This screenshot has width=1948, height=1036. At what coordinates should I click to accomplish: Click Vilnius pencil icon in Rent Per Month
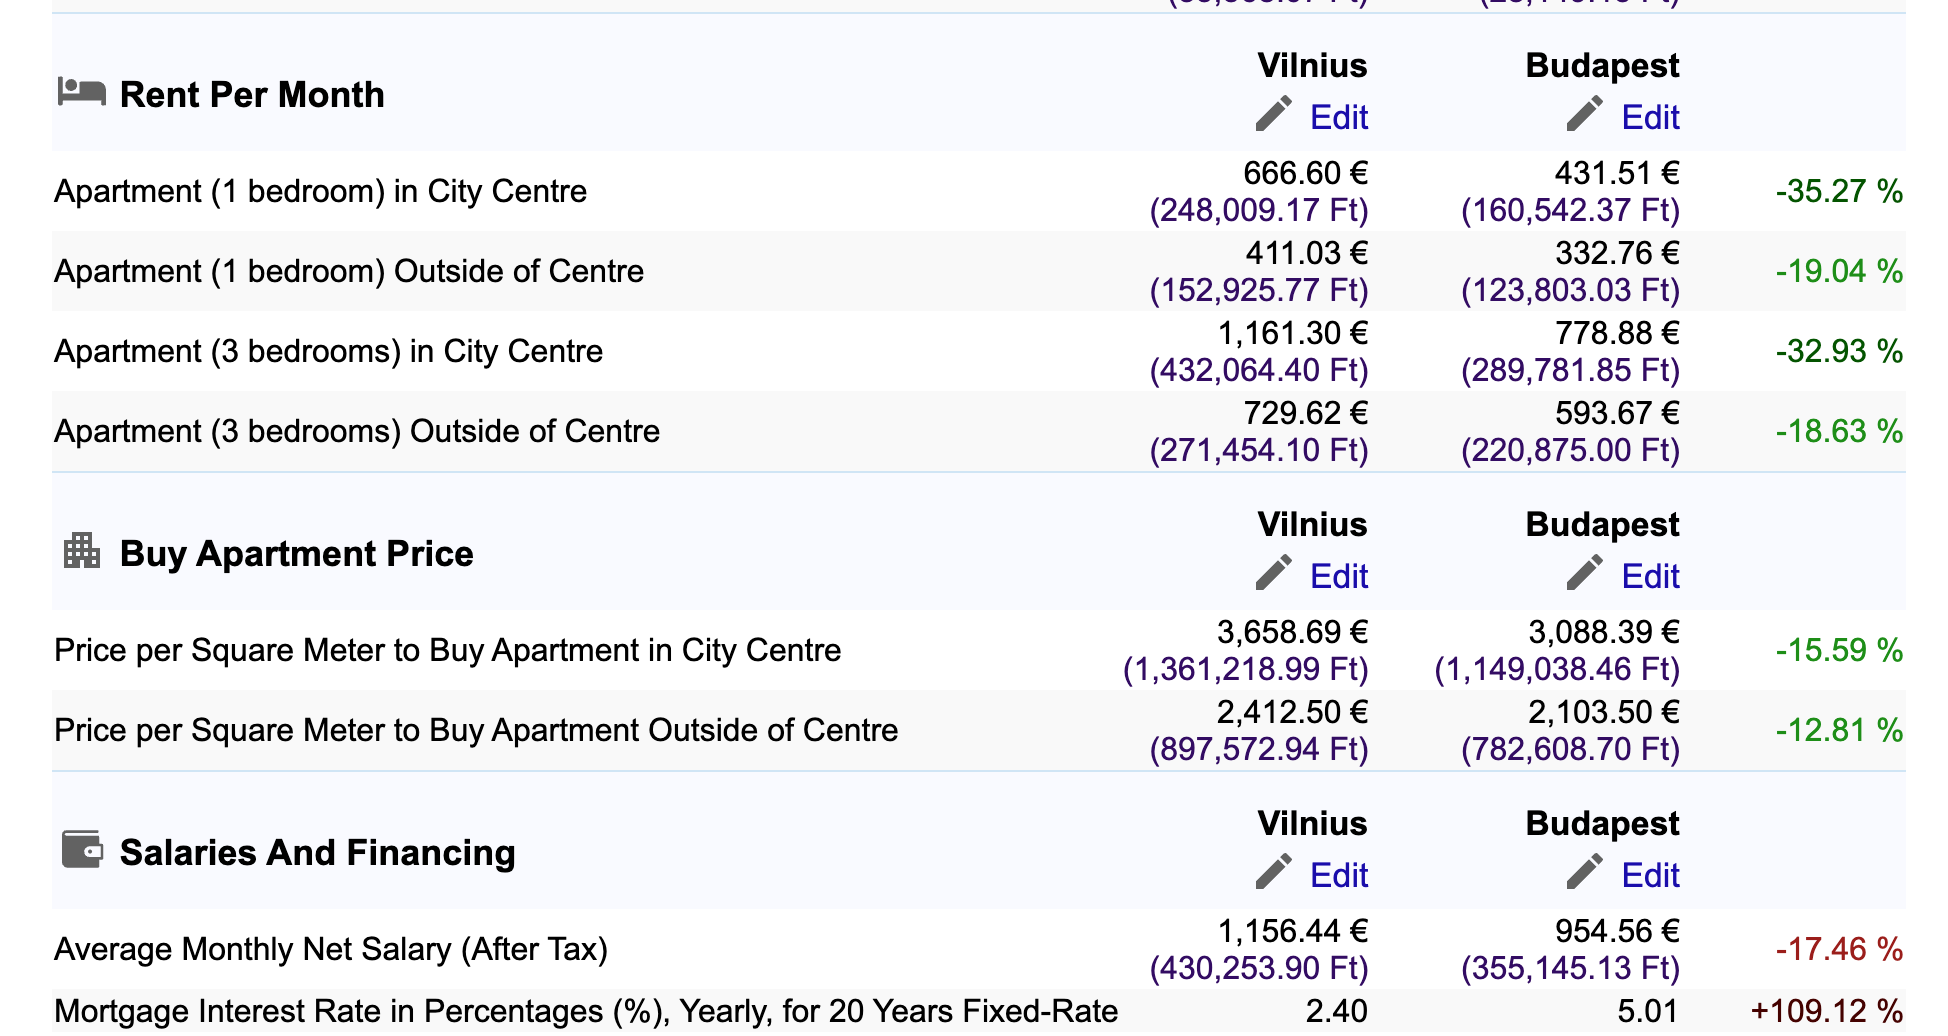[x=1273, y=115]
